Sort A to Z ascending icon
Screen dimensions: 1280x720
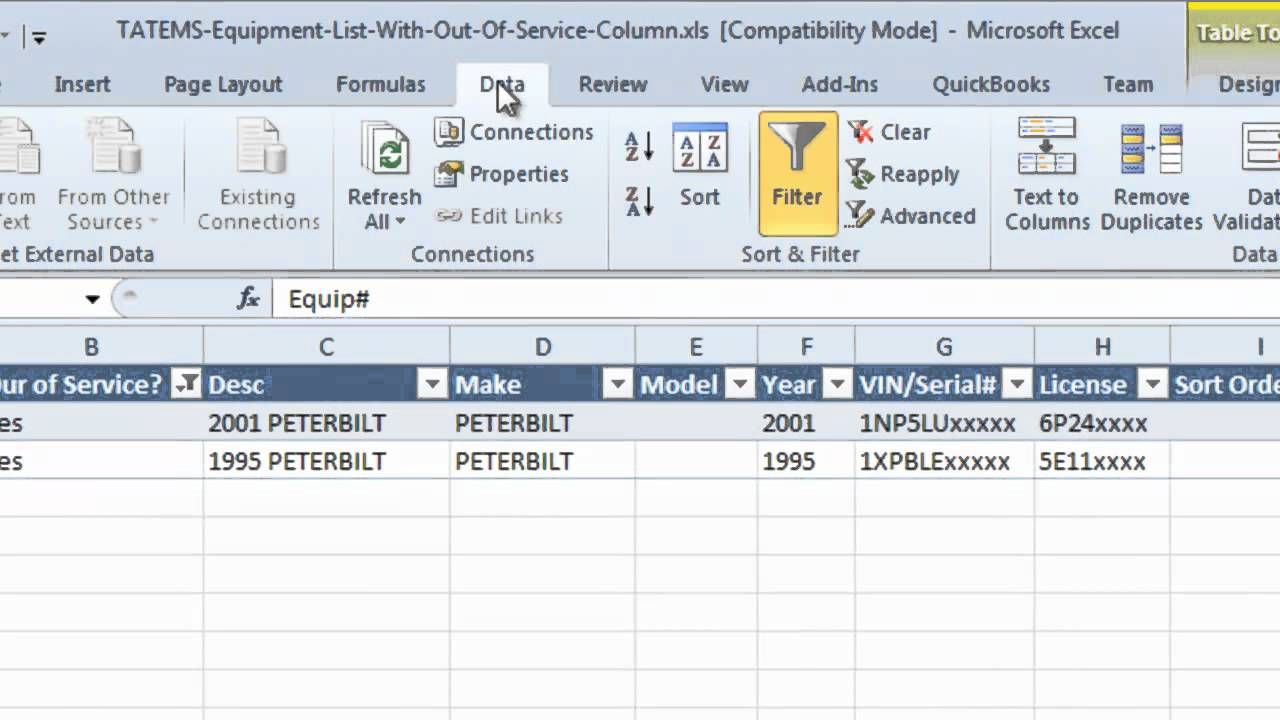tap(639, 147)
